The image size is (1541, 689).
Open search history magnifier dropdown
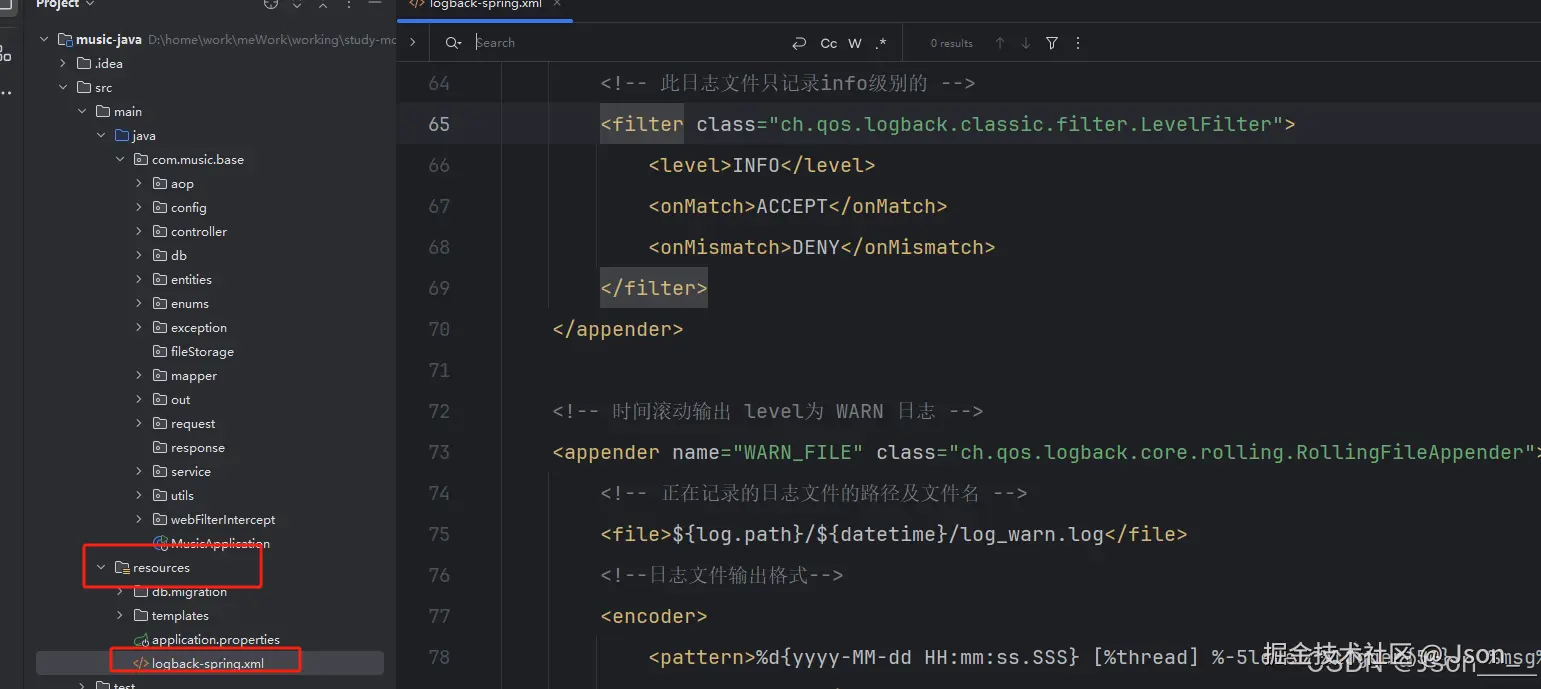454,43
